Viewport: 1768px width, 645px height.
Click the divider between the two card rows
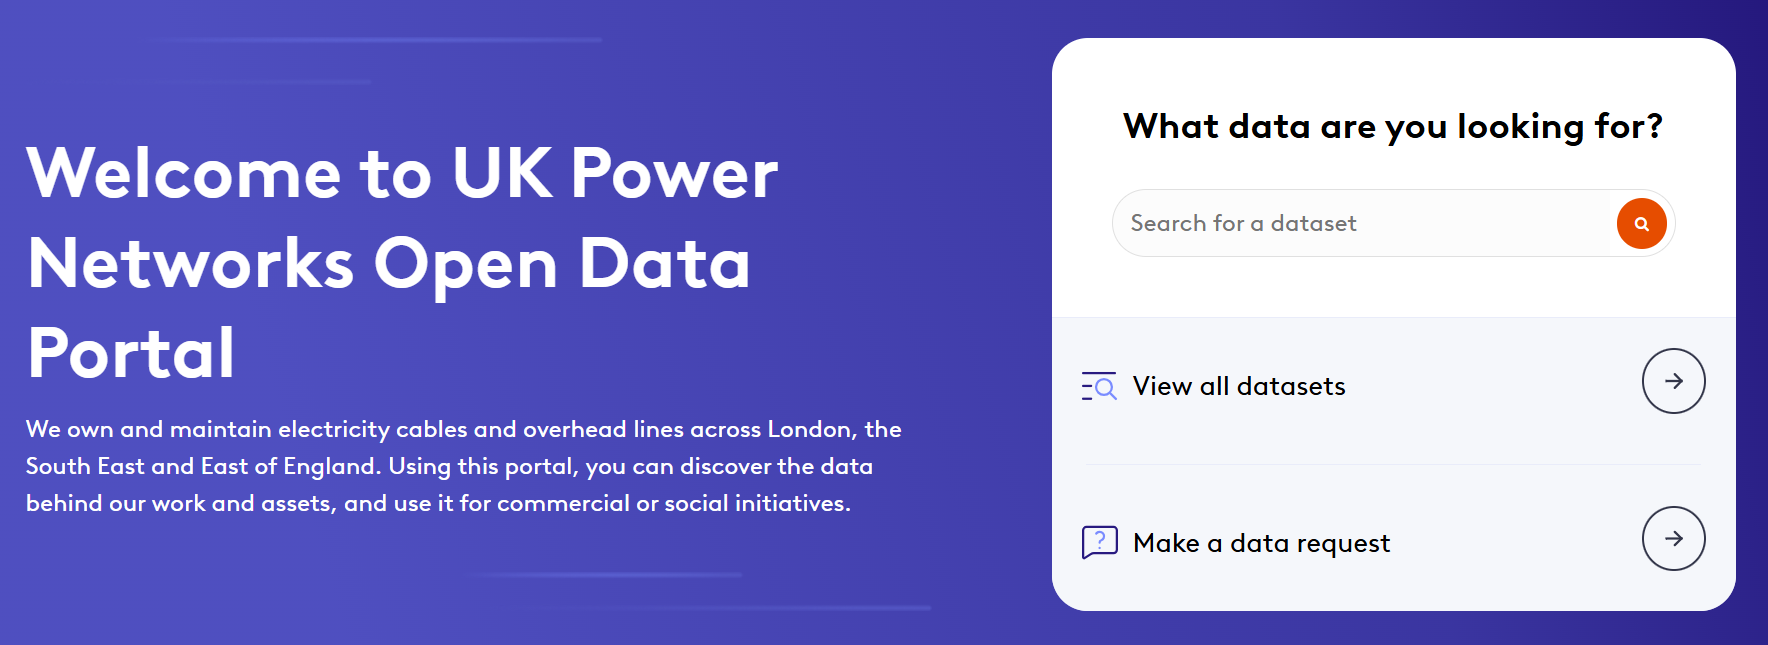pos(1392,464)
